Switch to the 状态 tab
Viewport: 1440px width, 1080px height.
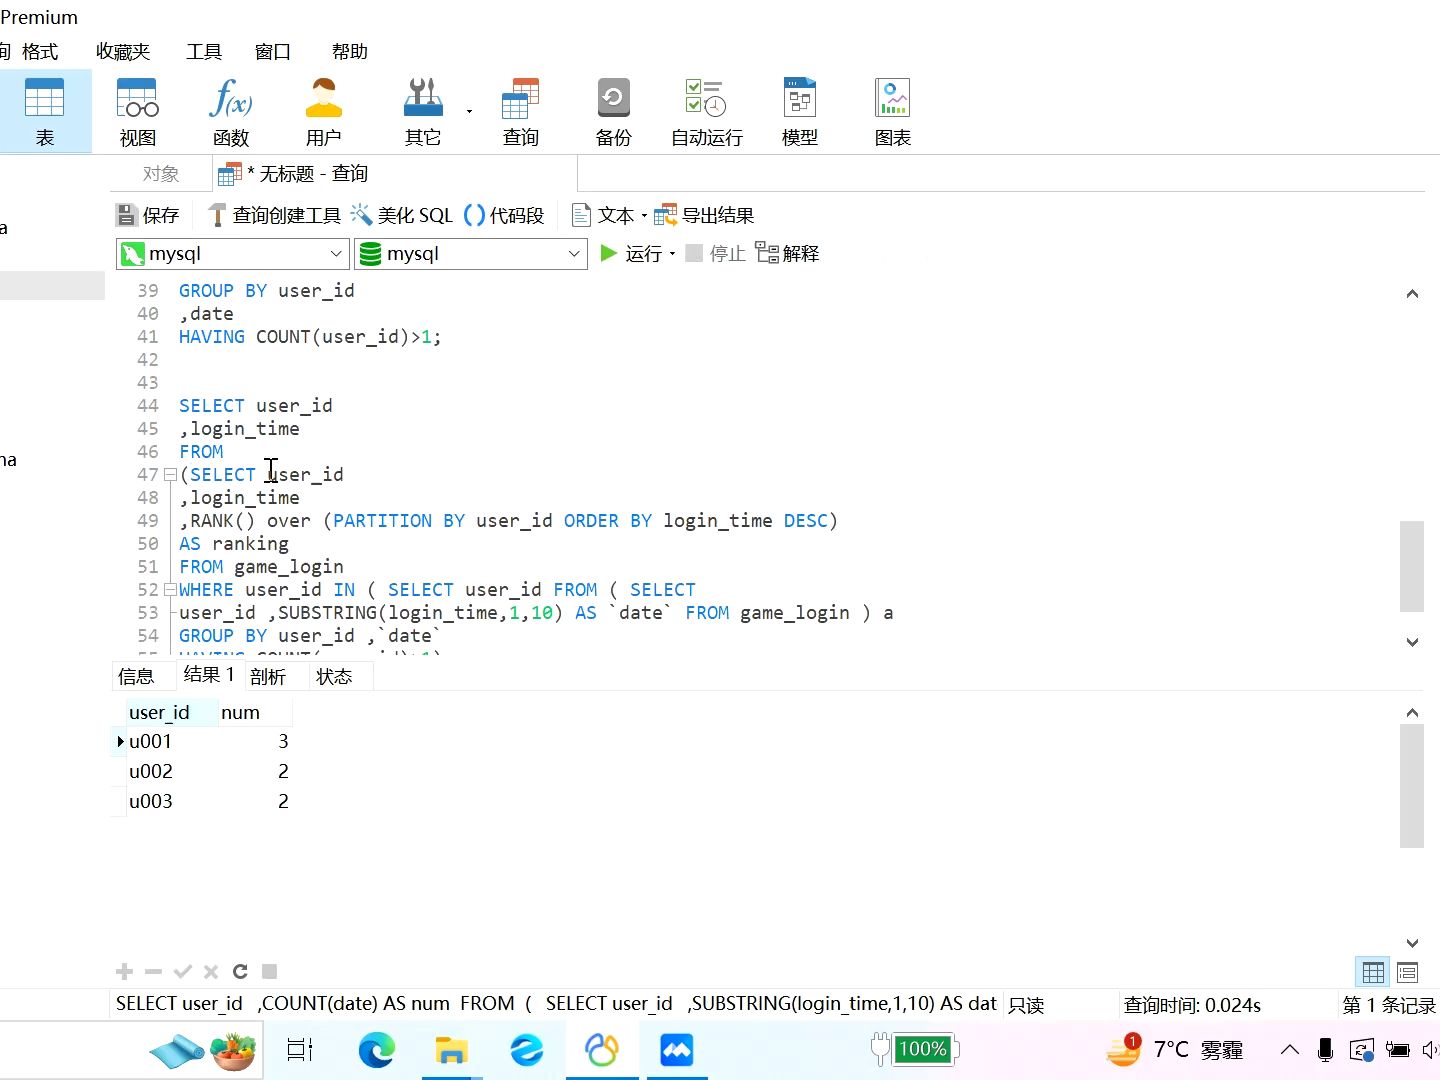(x=334, y=676)
